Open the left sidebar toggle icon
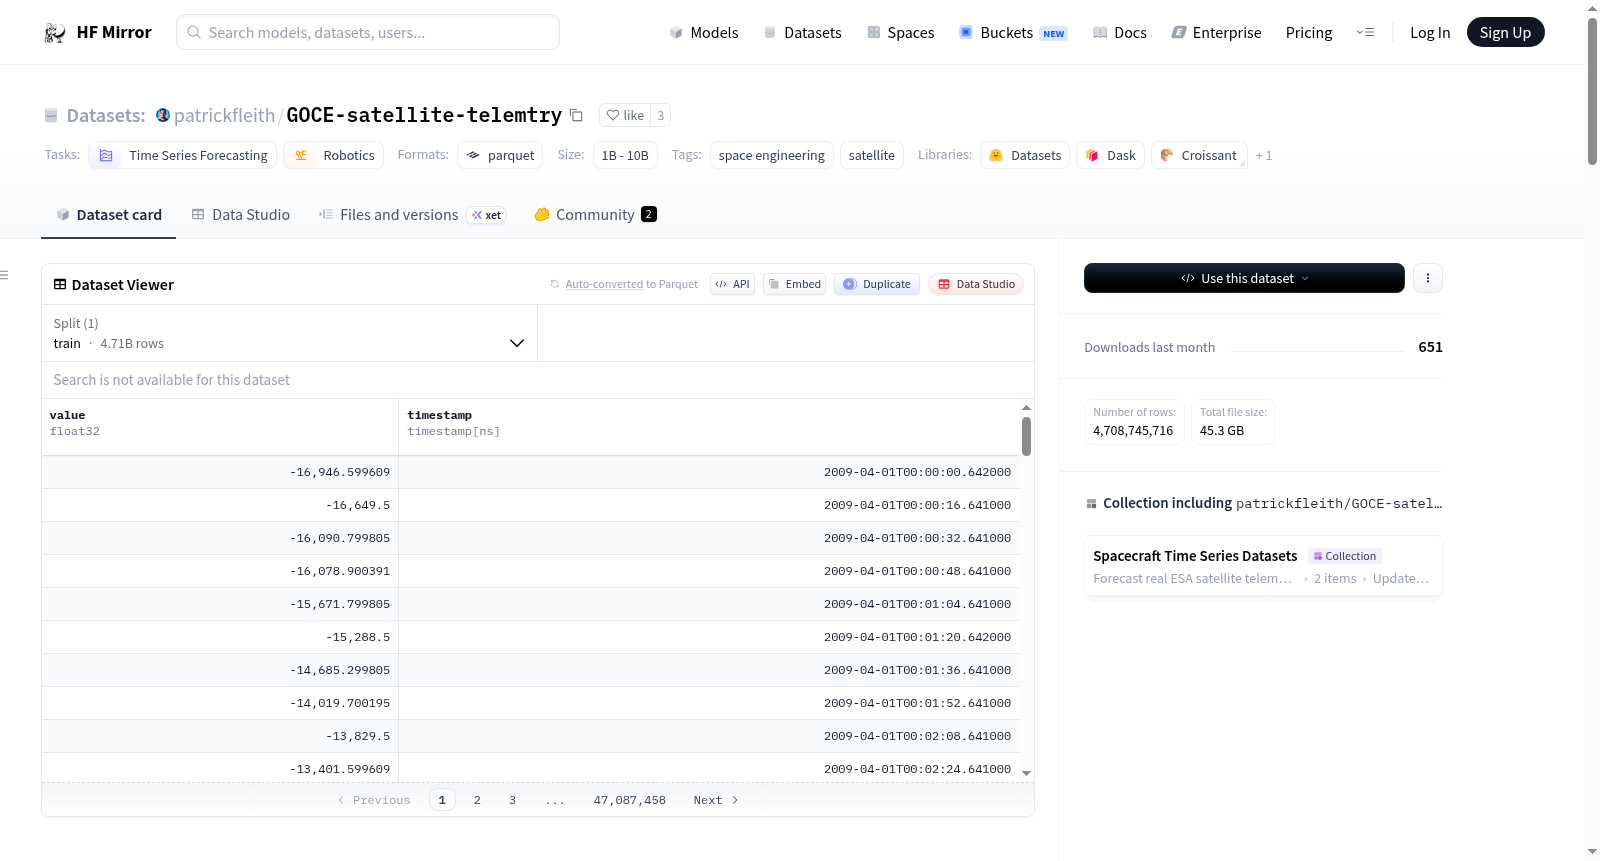1600x861 pixels. coord(4,275)
